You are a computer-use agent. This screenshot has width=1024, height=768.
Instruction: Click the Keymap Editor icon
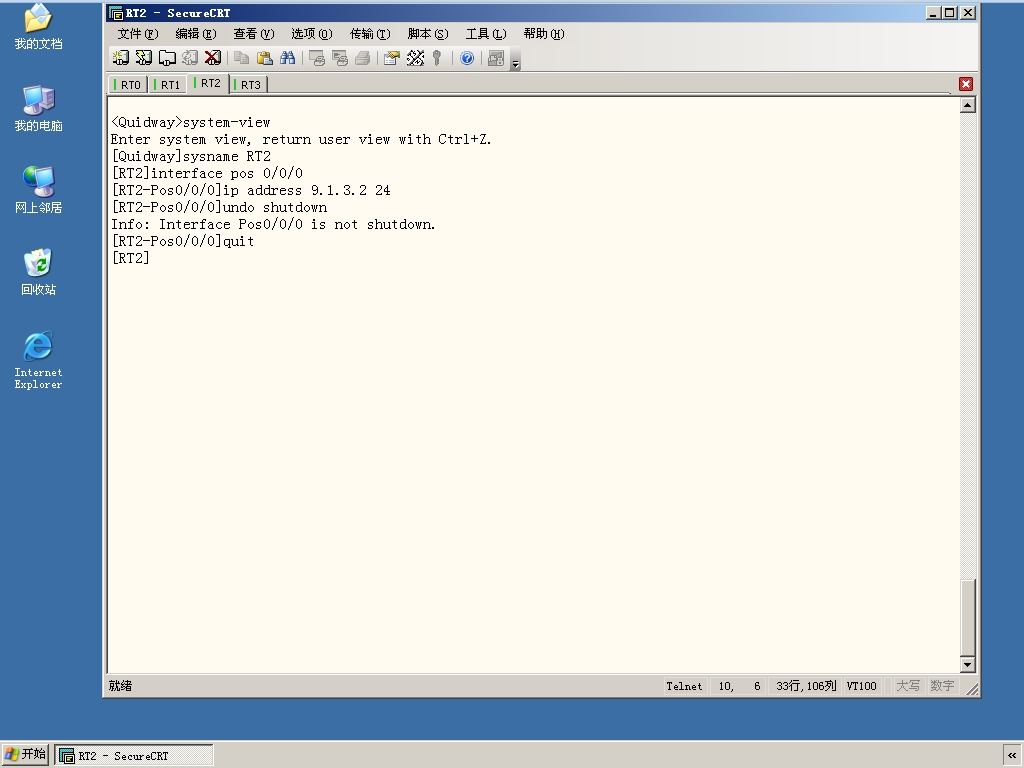(x=415, y=58)
